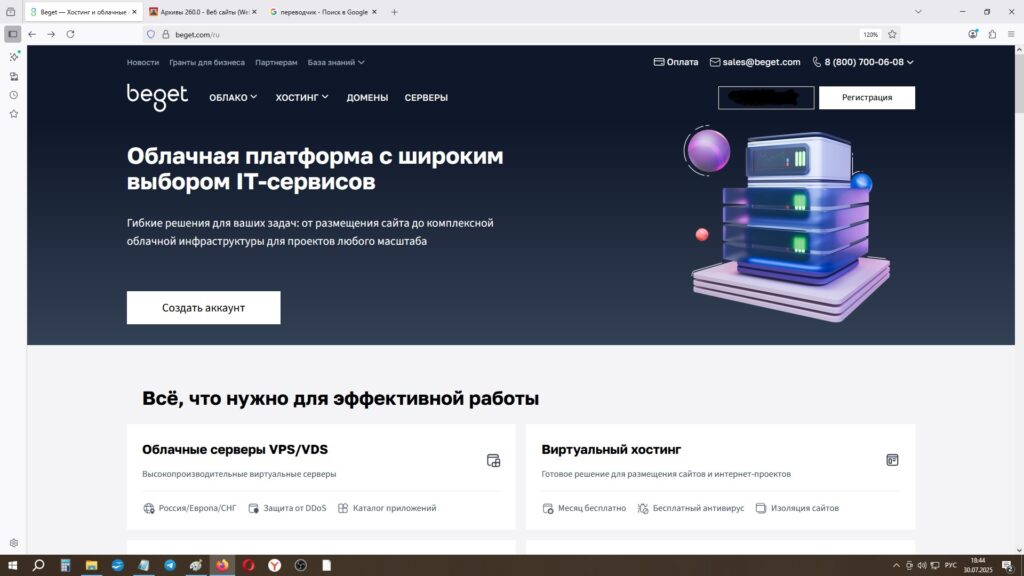The height and width of the screenshot is (576, 1024).
Task: Click the taskbar clock and date
Action: pyautogui.click(x=978, y=566)
